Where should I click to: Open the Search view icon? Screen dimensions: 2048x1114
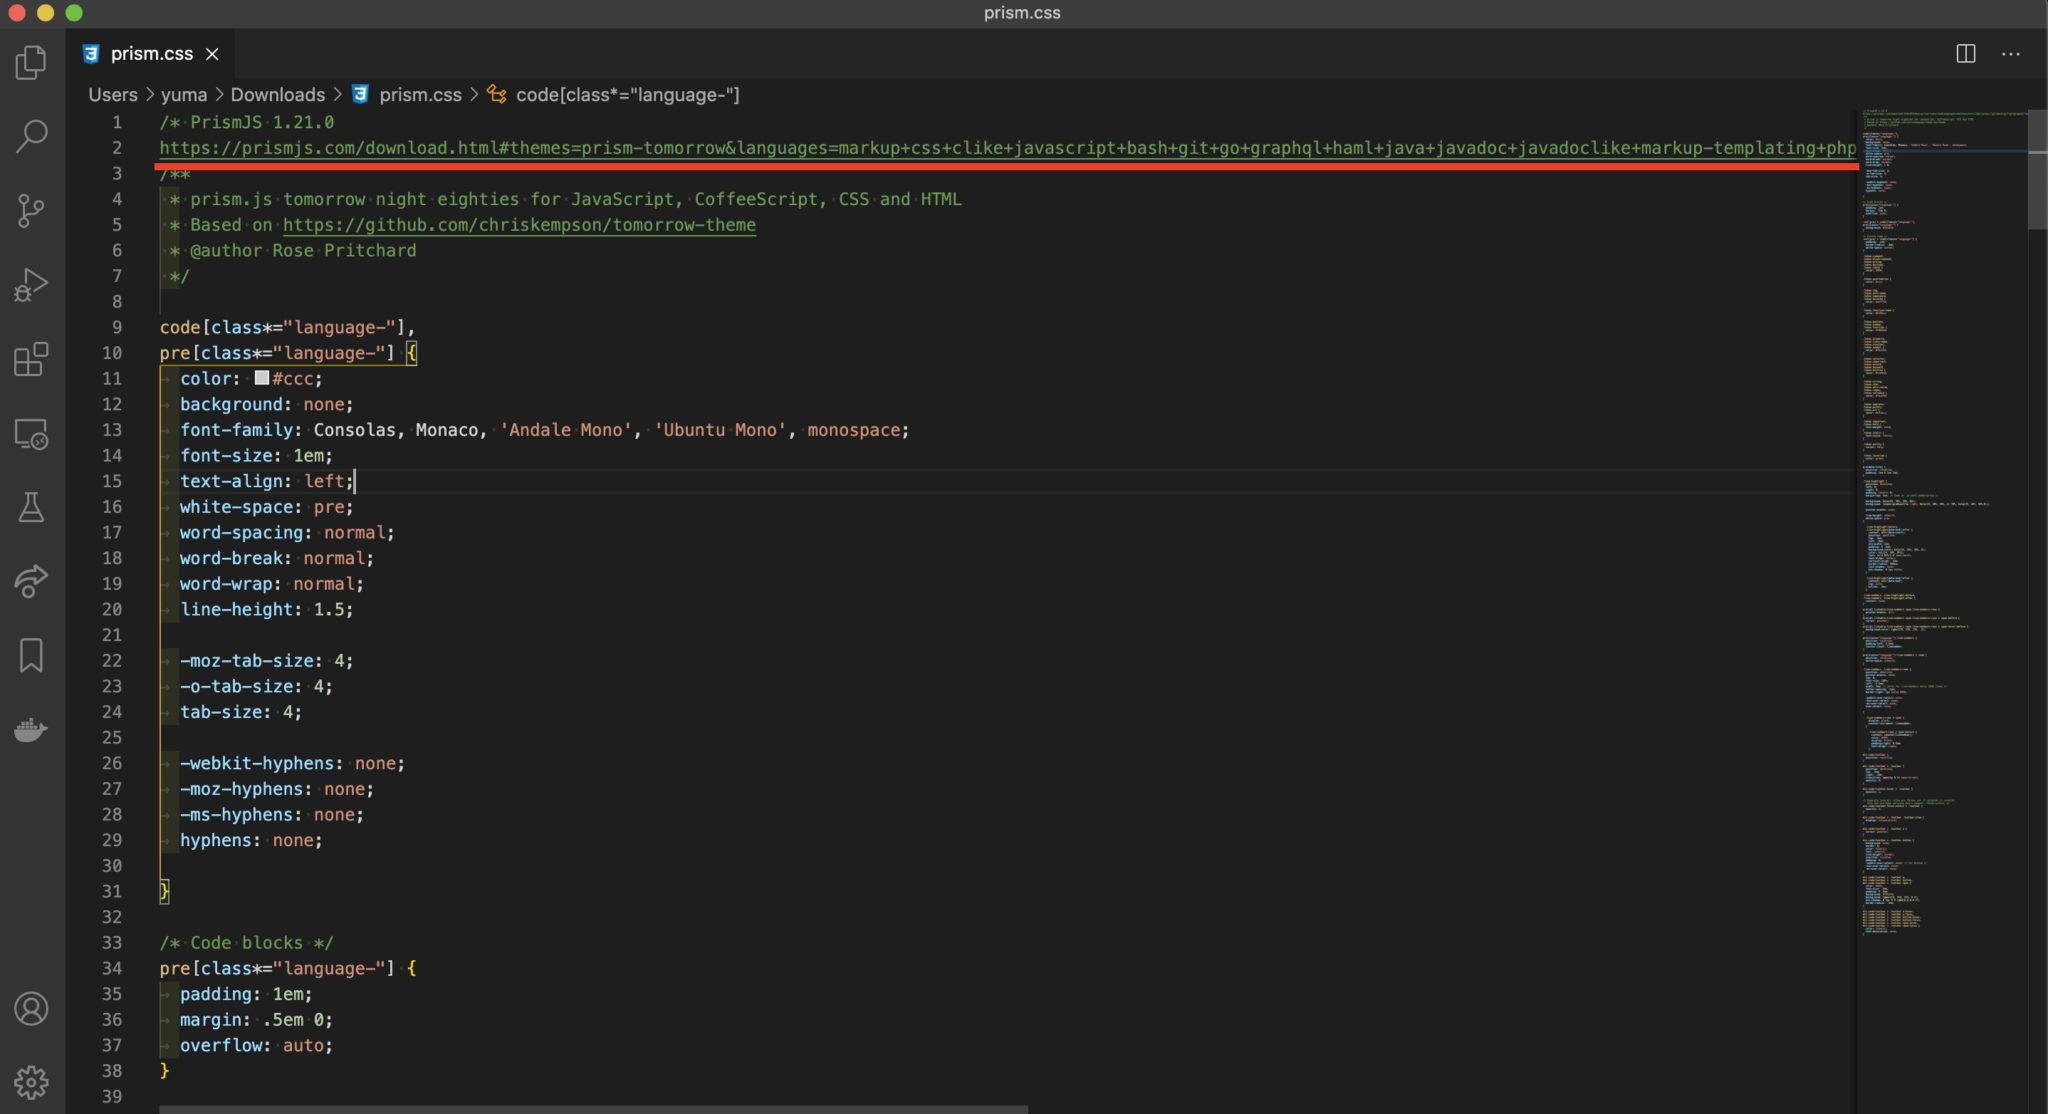31,136
